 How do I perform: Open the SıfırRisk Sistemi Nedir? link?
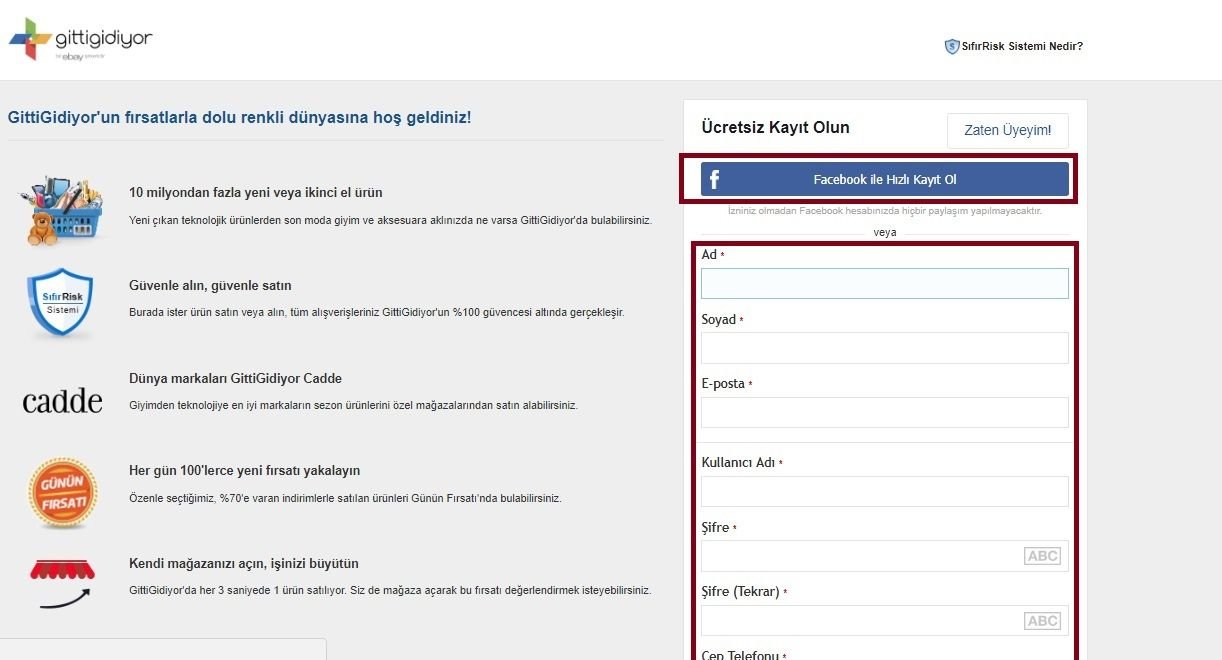pyautogui.click(x=1022, y=46)
